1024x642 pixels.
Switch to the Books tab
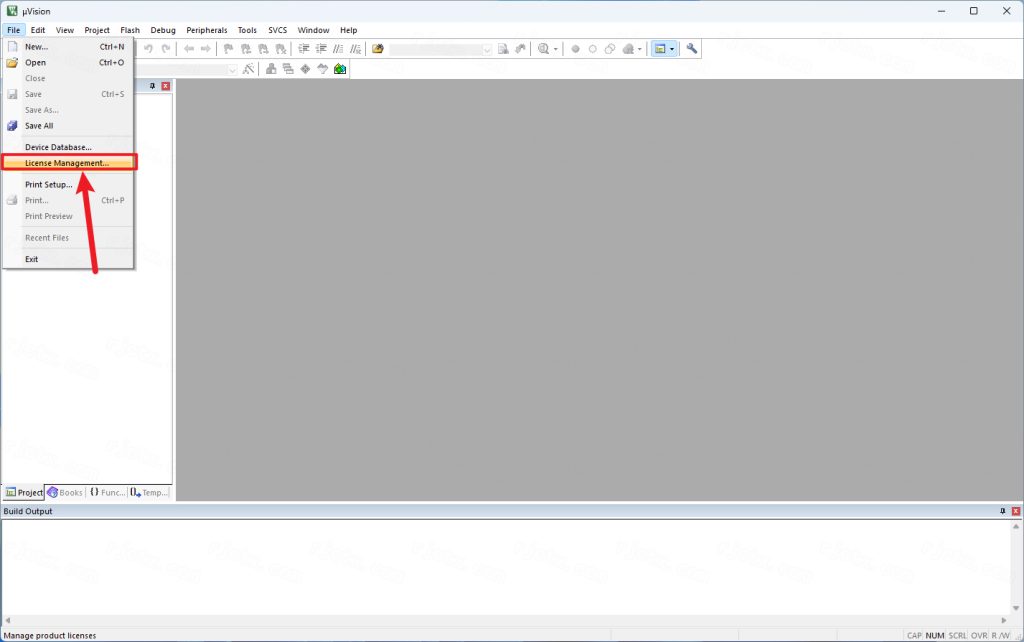pyautogui.click(x=64, y=492)
